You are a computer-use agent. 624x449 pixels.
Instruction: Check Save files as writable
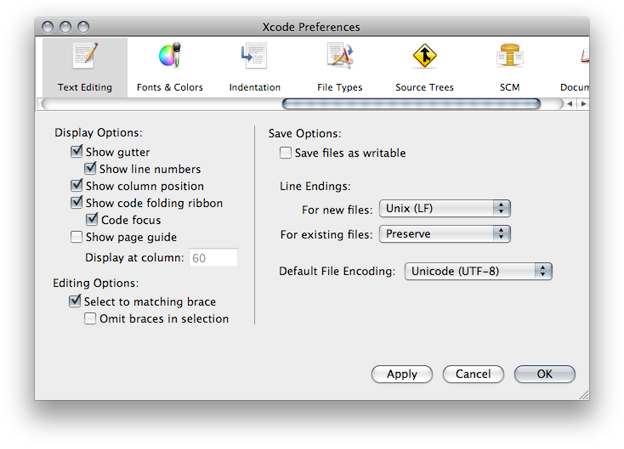coord(285,153)
